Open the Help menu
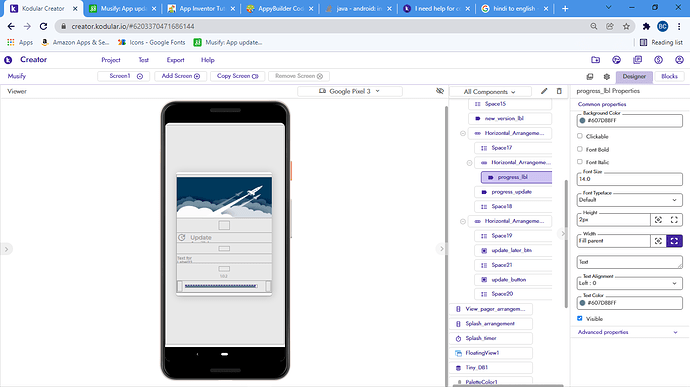Screen dimensions: 690x387 point(208,60)
